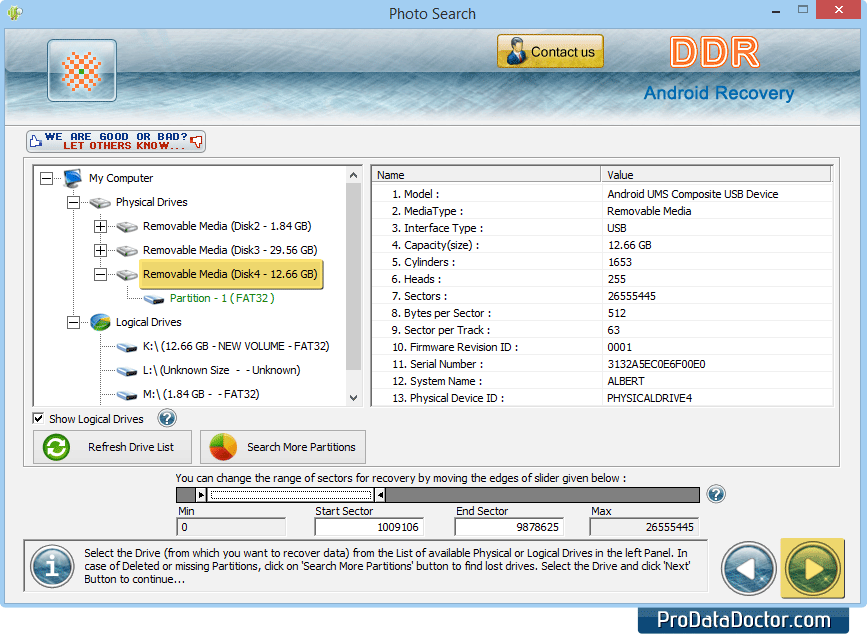Select Removable Media (Disk3 - 29.56 GB)
This screenshot has height=634, width=867.
point(230,250)
